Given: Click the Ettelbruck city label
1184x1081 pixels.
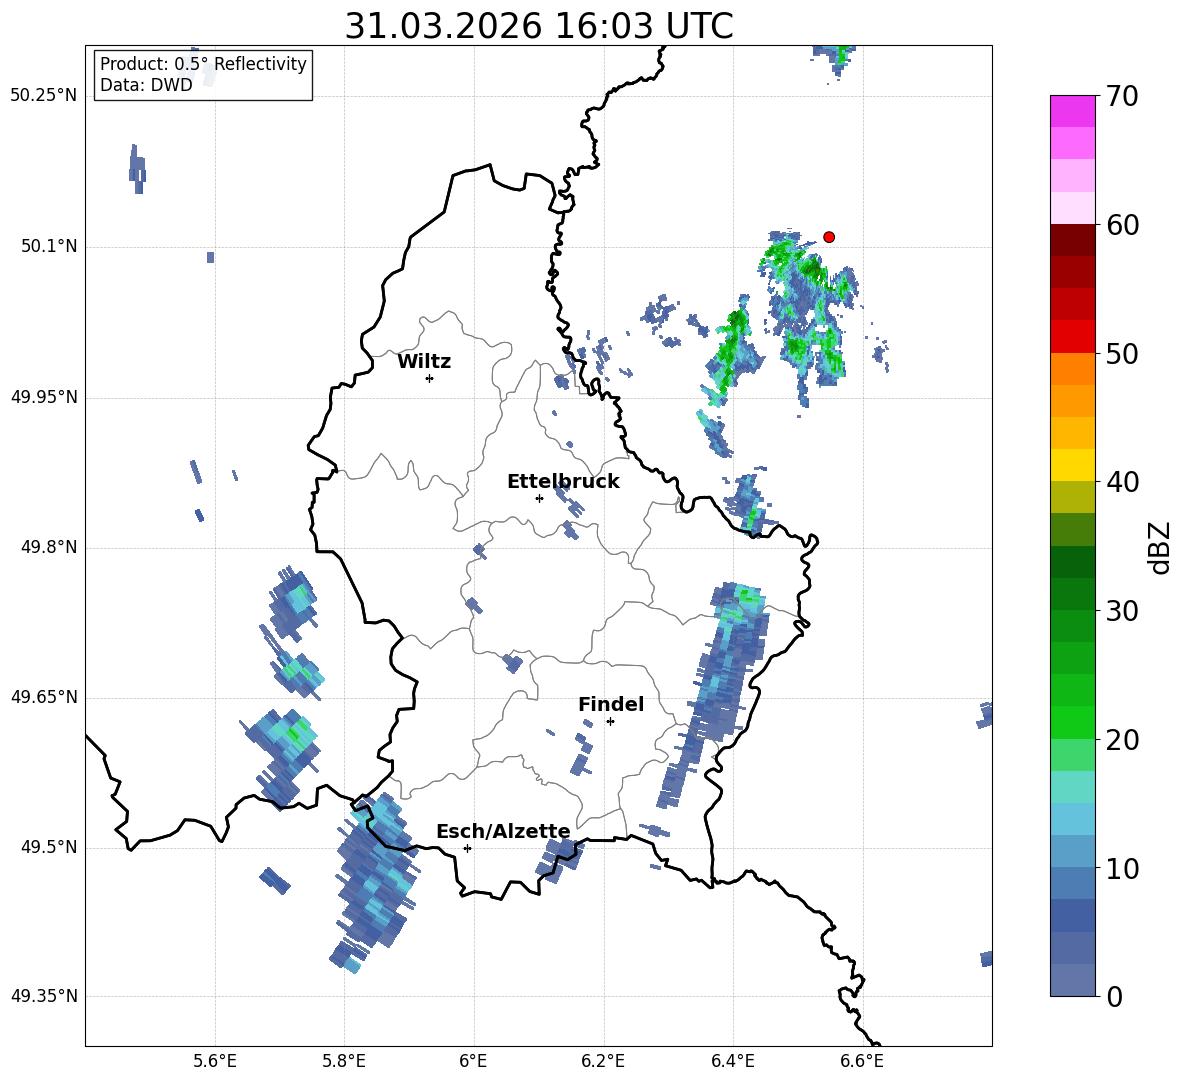Looking at the screenshot, I should [x=563, y=482].
